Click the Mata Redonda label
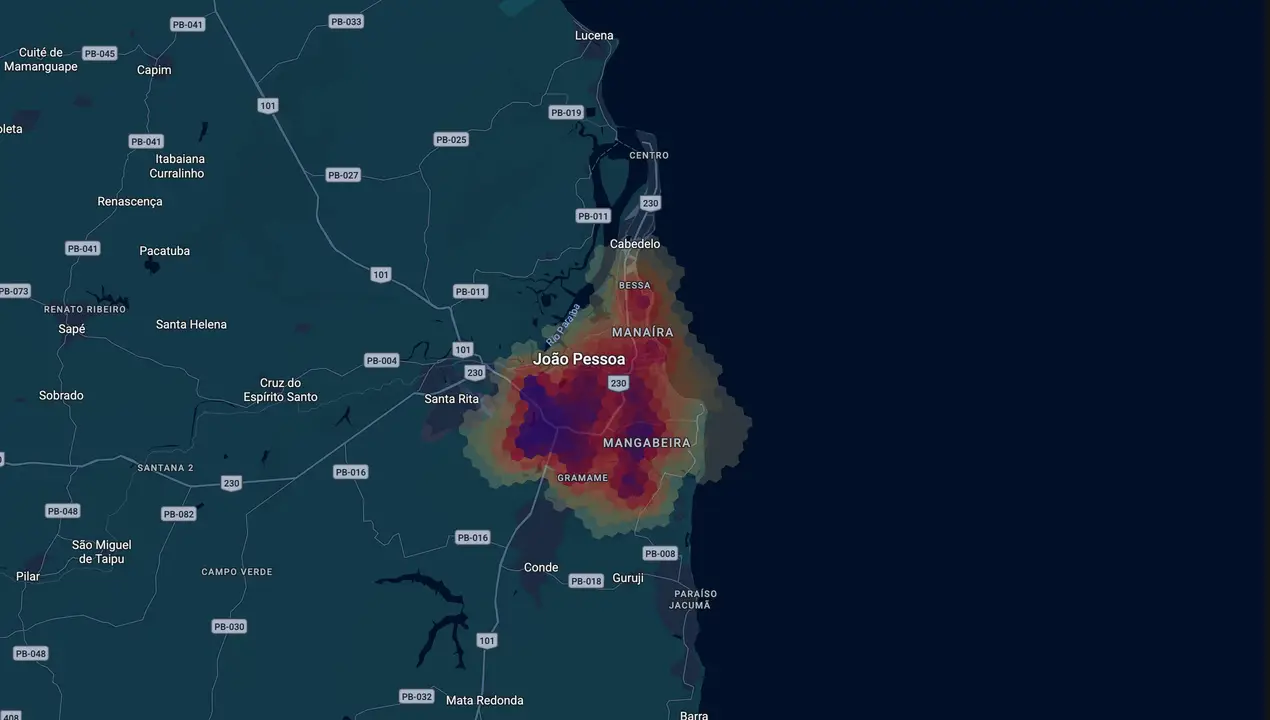 coord(485,701)
